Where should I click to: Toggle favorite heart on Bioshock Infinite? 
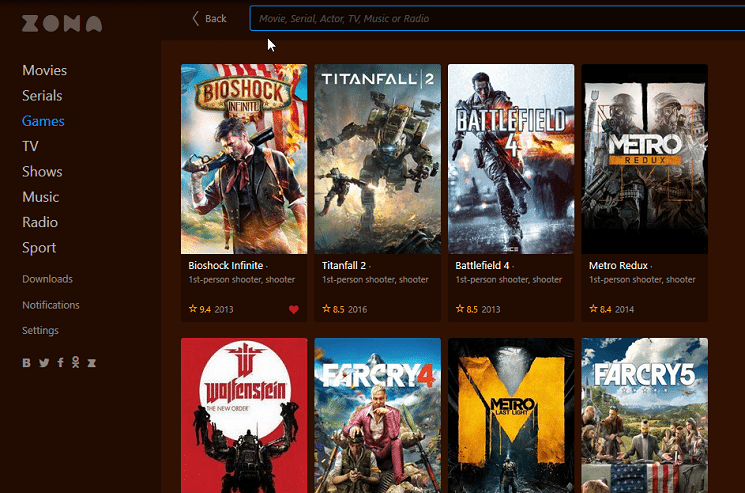[x=294, y=310]
